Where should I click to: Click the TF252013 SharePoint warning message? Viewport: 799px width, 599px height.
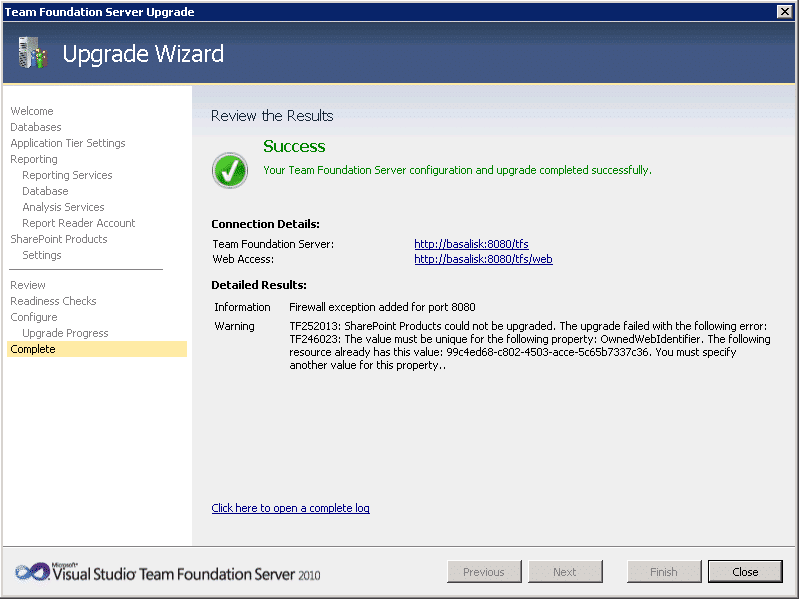coord(530,346)
